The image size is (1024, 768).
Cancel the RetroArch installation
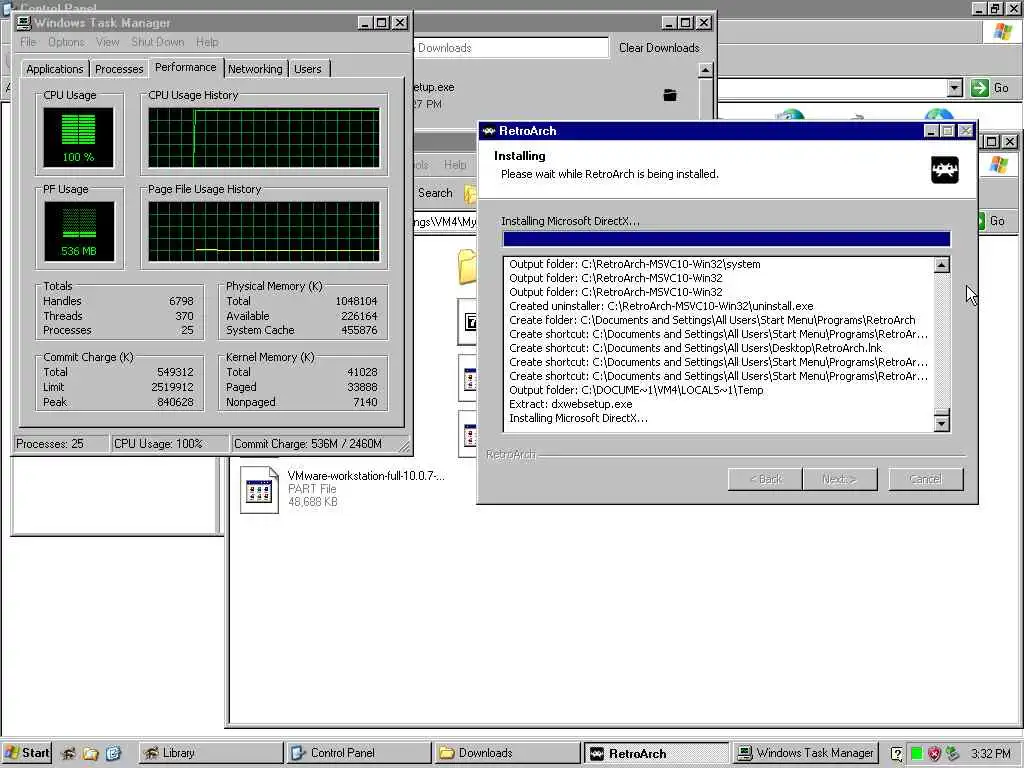point(925,479)
